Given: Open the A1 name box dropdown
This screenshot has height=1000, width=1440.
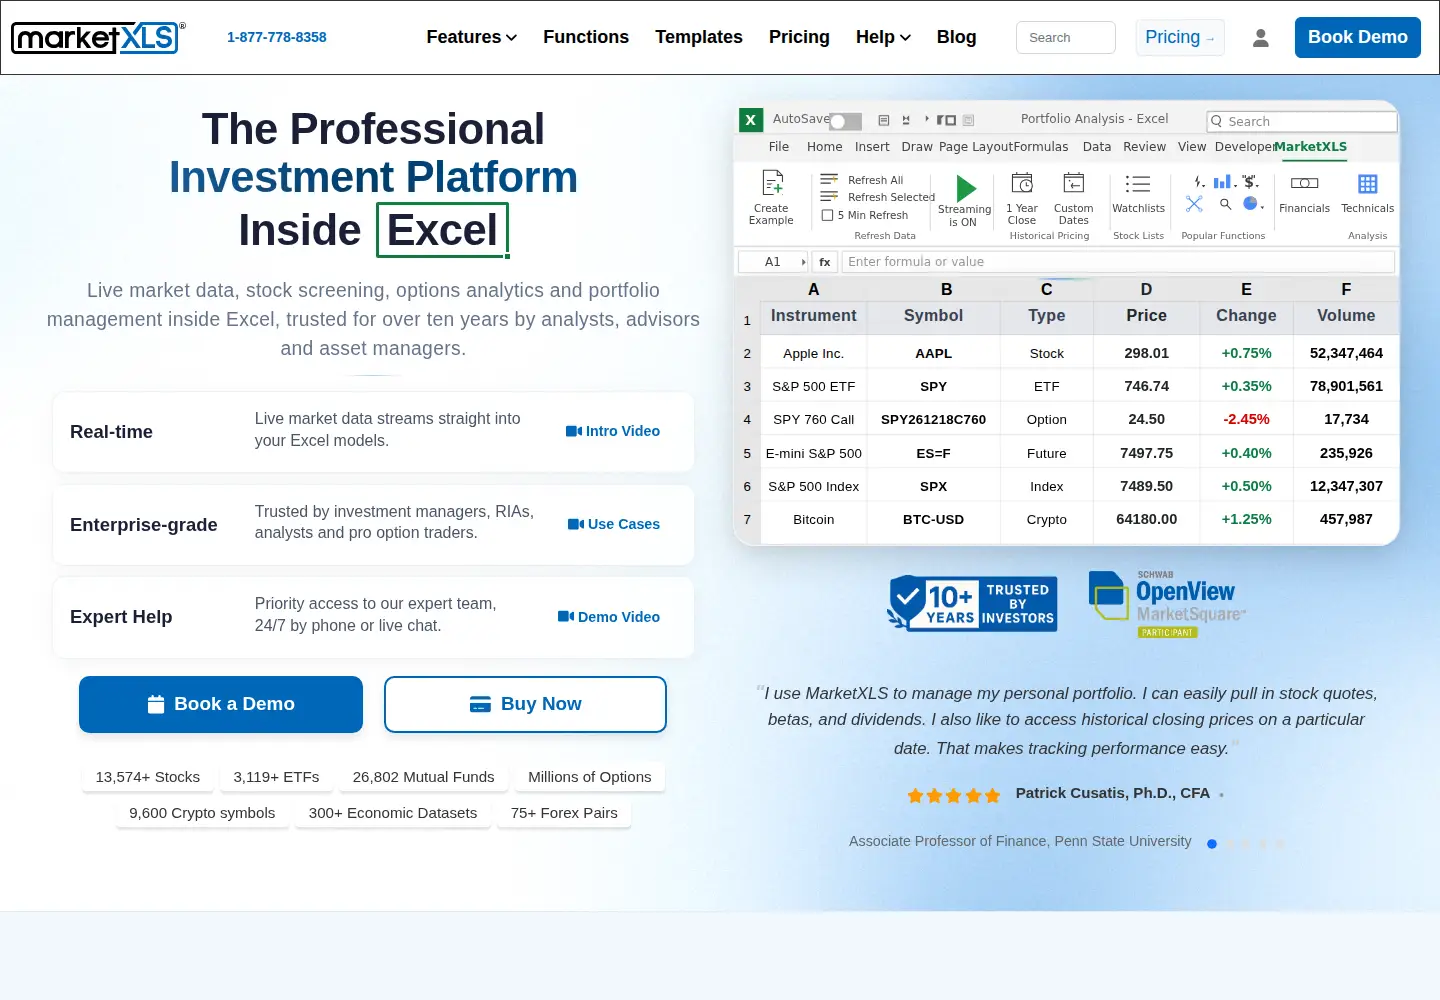Looking at the screenshot, I should 803,262.
